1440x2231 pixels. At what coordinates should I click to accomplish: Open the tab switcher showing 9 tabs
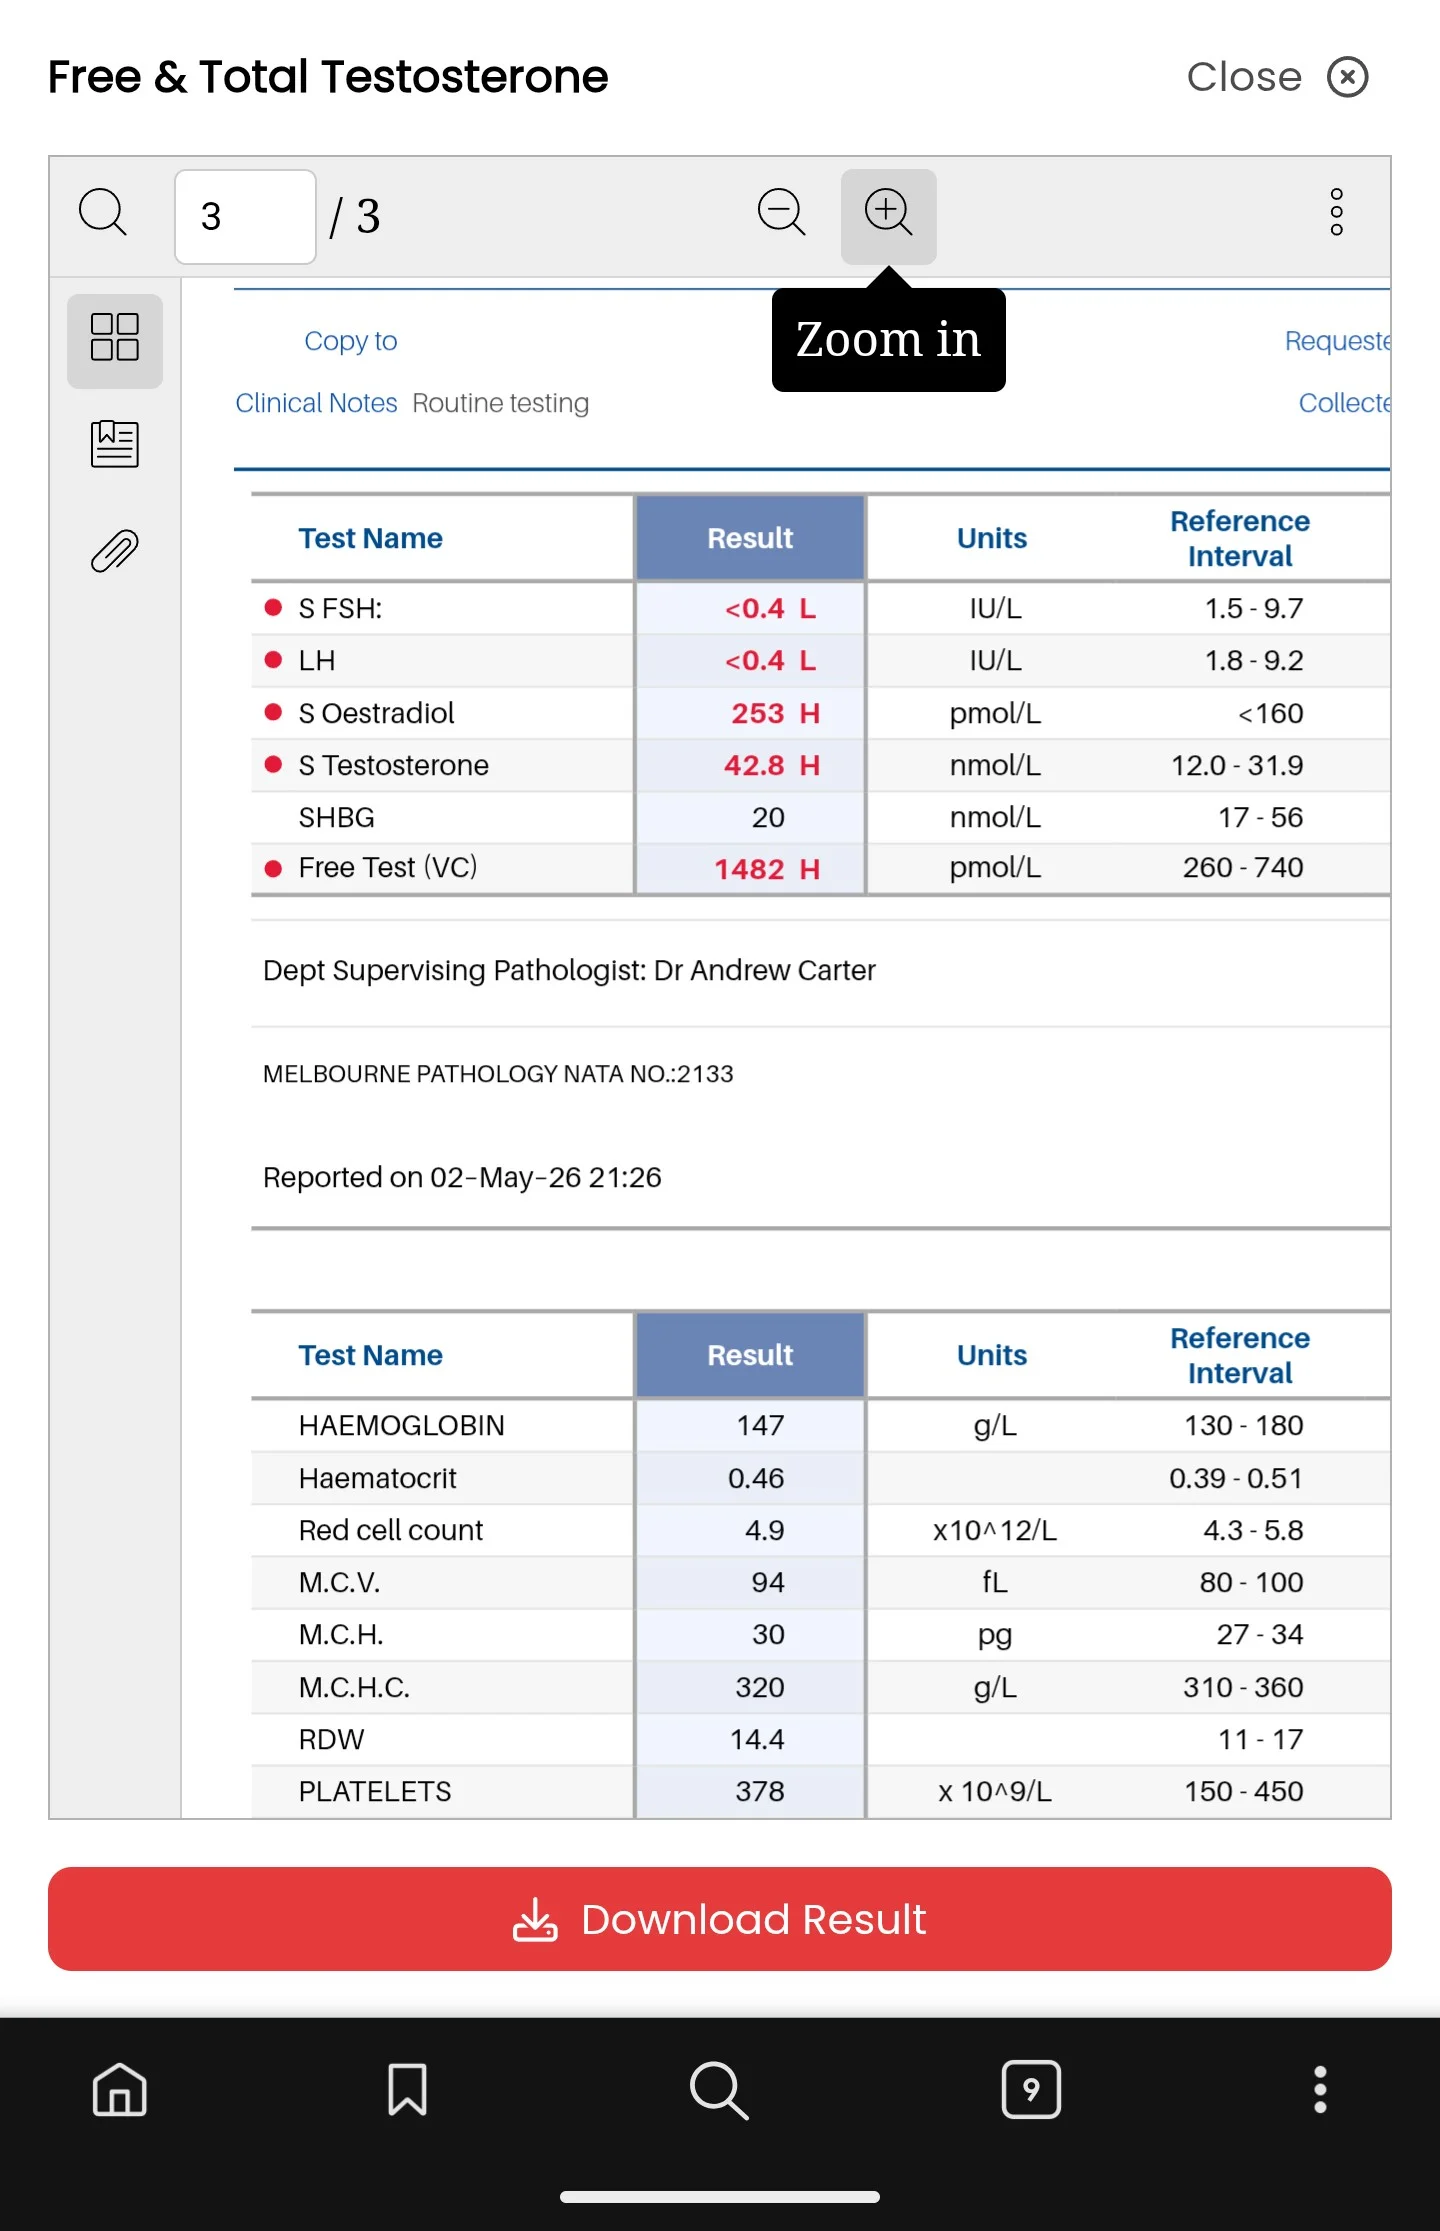1031,2090
